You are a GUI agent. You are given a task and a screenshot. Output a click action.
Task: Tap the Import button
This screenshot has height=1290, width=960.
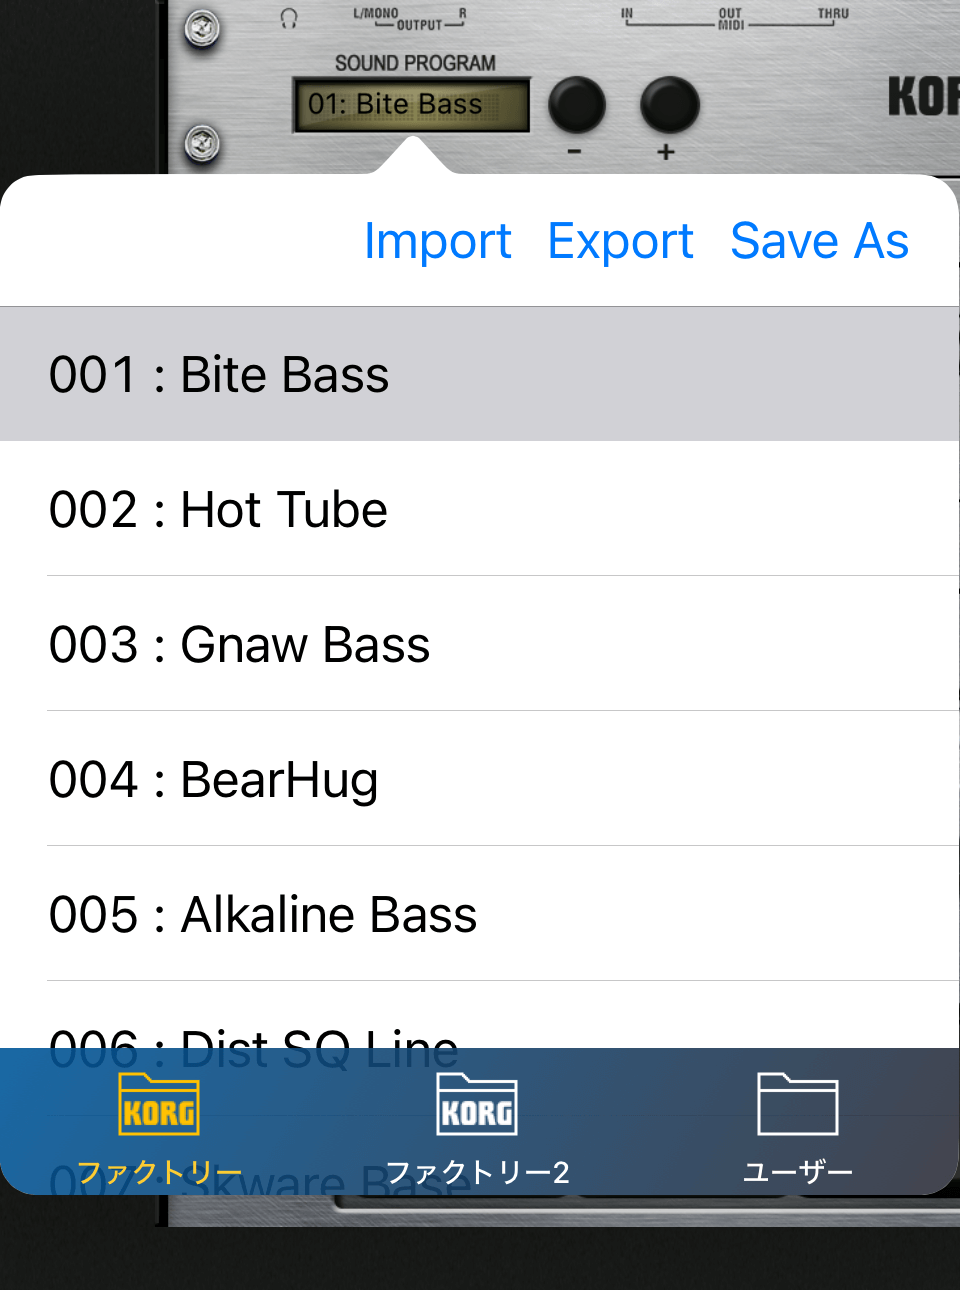click(x=437, y=241)
